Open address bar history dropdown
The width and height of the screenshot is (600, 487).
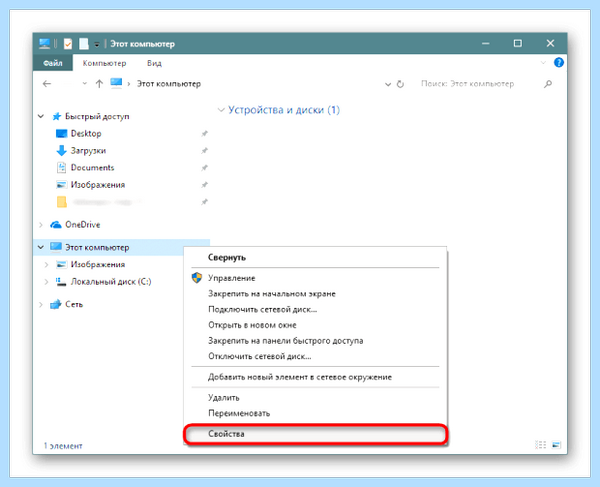tap(388, 84)
